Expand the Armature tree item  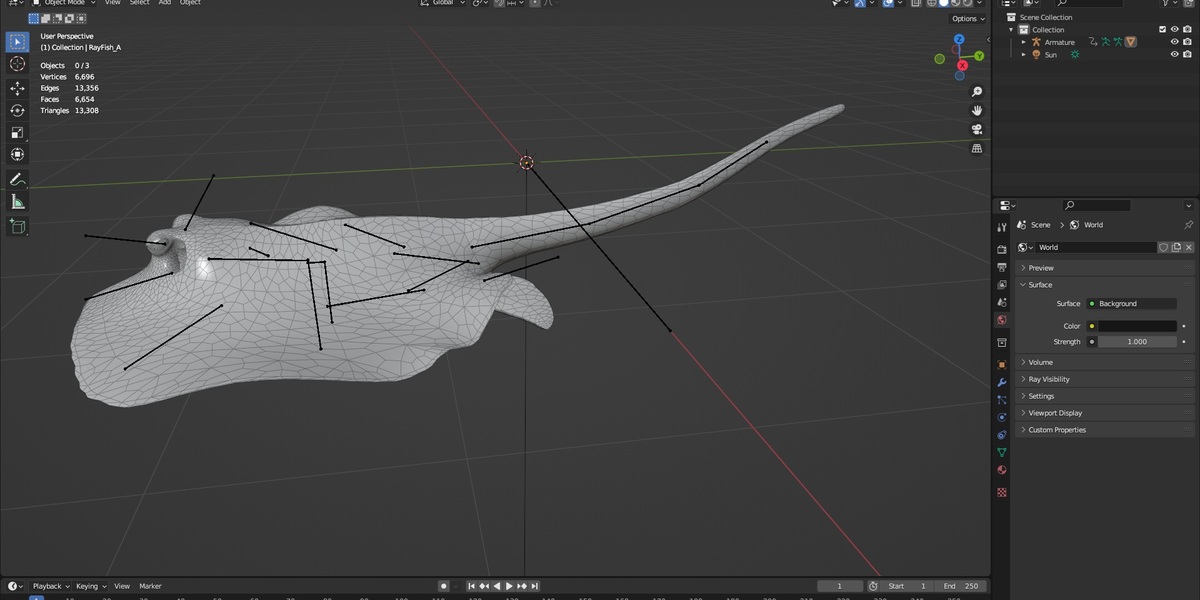point(1024,42)
